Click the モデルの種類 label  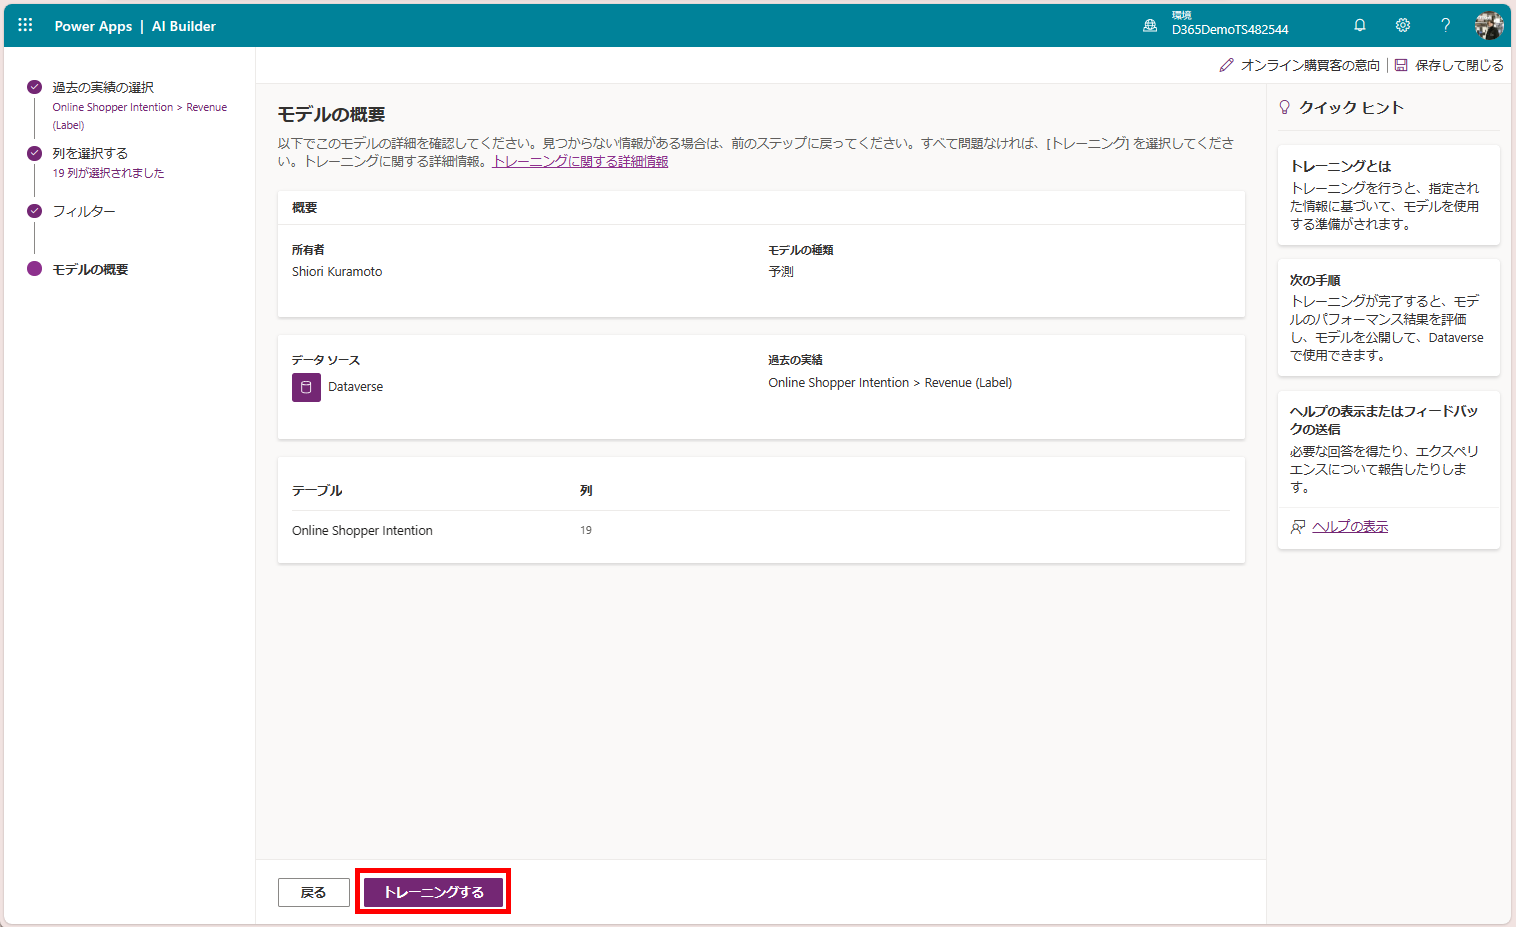pyautogui.click(x=801, y=250)
